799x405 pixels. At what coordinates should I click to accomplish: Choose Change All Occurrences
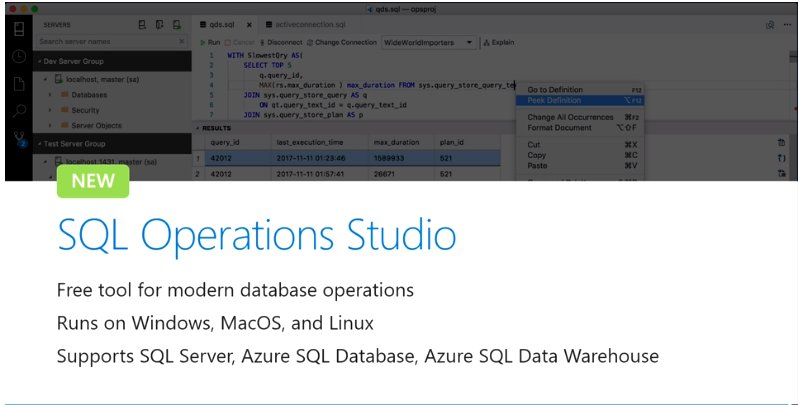(x=580, y=117)
